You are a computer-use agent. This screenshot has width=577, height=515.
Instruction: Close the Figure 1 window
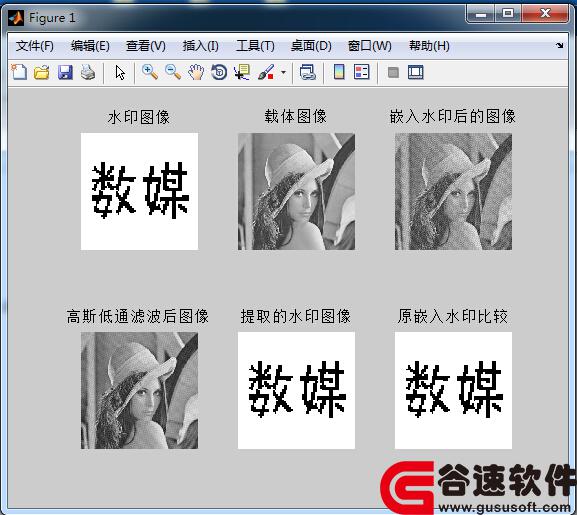545,14
